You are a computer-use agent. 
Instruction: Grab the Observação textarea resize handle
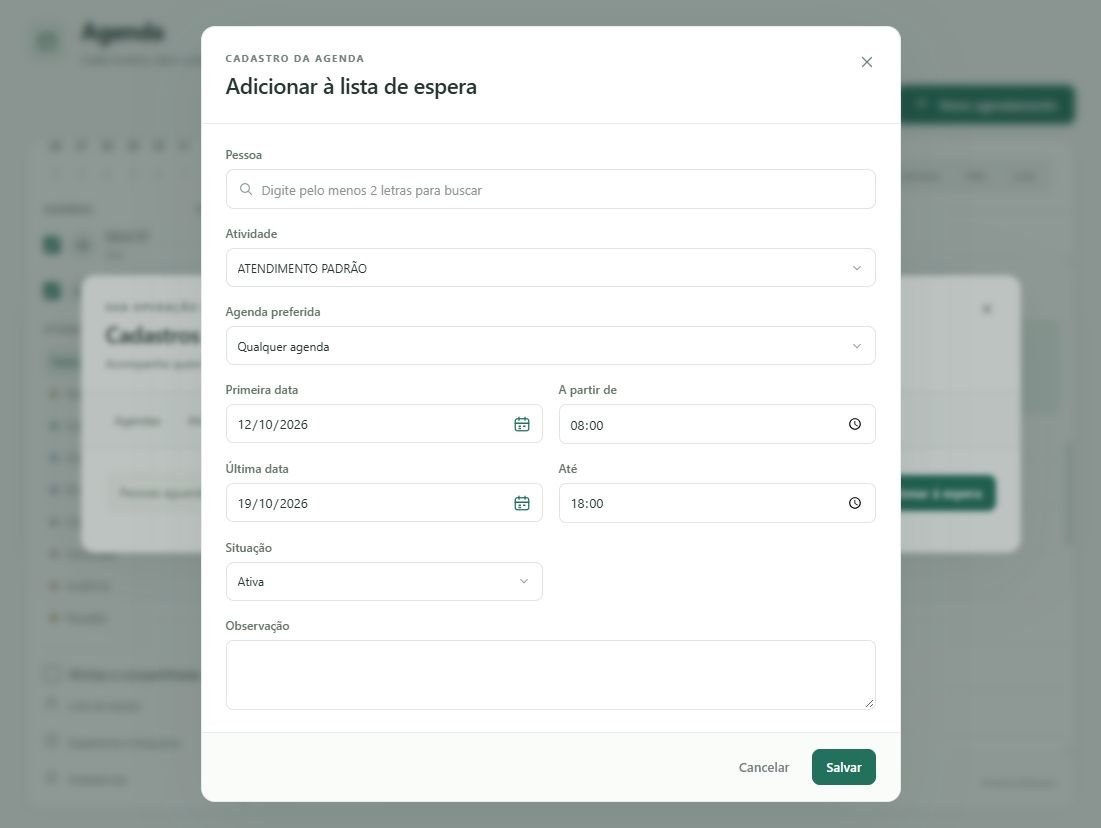869,703
